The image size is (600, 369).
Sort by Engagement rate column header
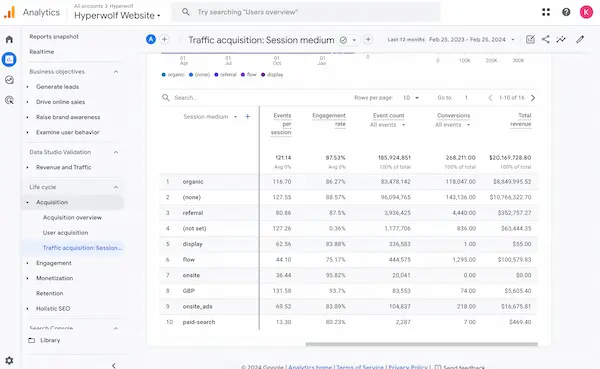point(329,120)
